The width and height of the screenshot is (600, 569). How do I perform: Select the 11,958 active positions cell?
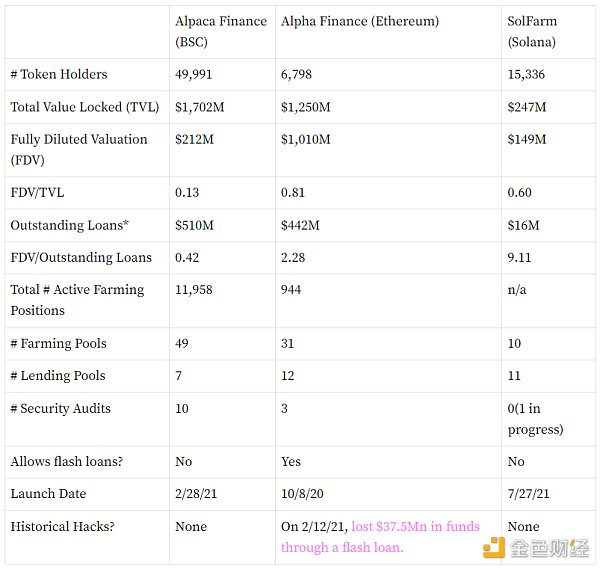click(193, 290)
